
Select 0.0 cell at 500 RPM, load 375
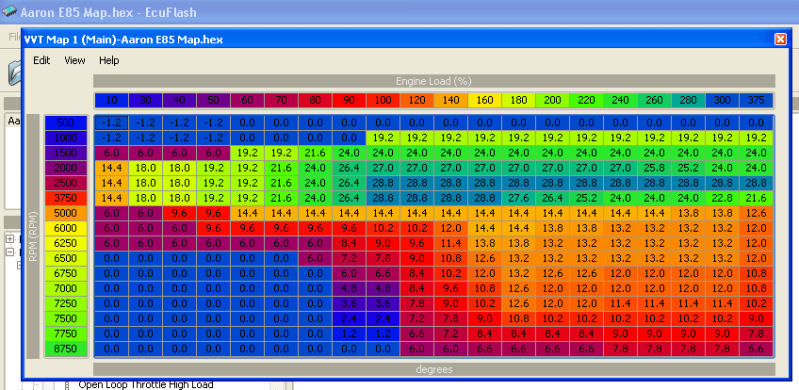point(756,123)
